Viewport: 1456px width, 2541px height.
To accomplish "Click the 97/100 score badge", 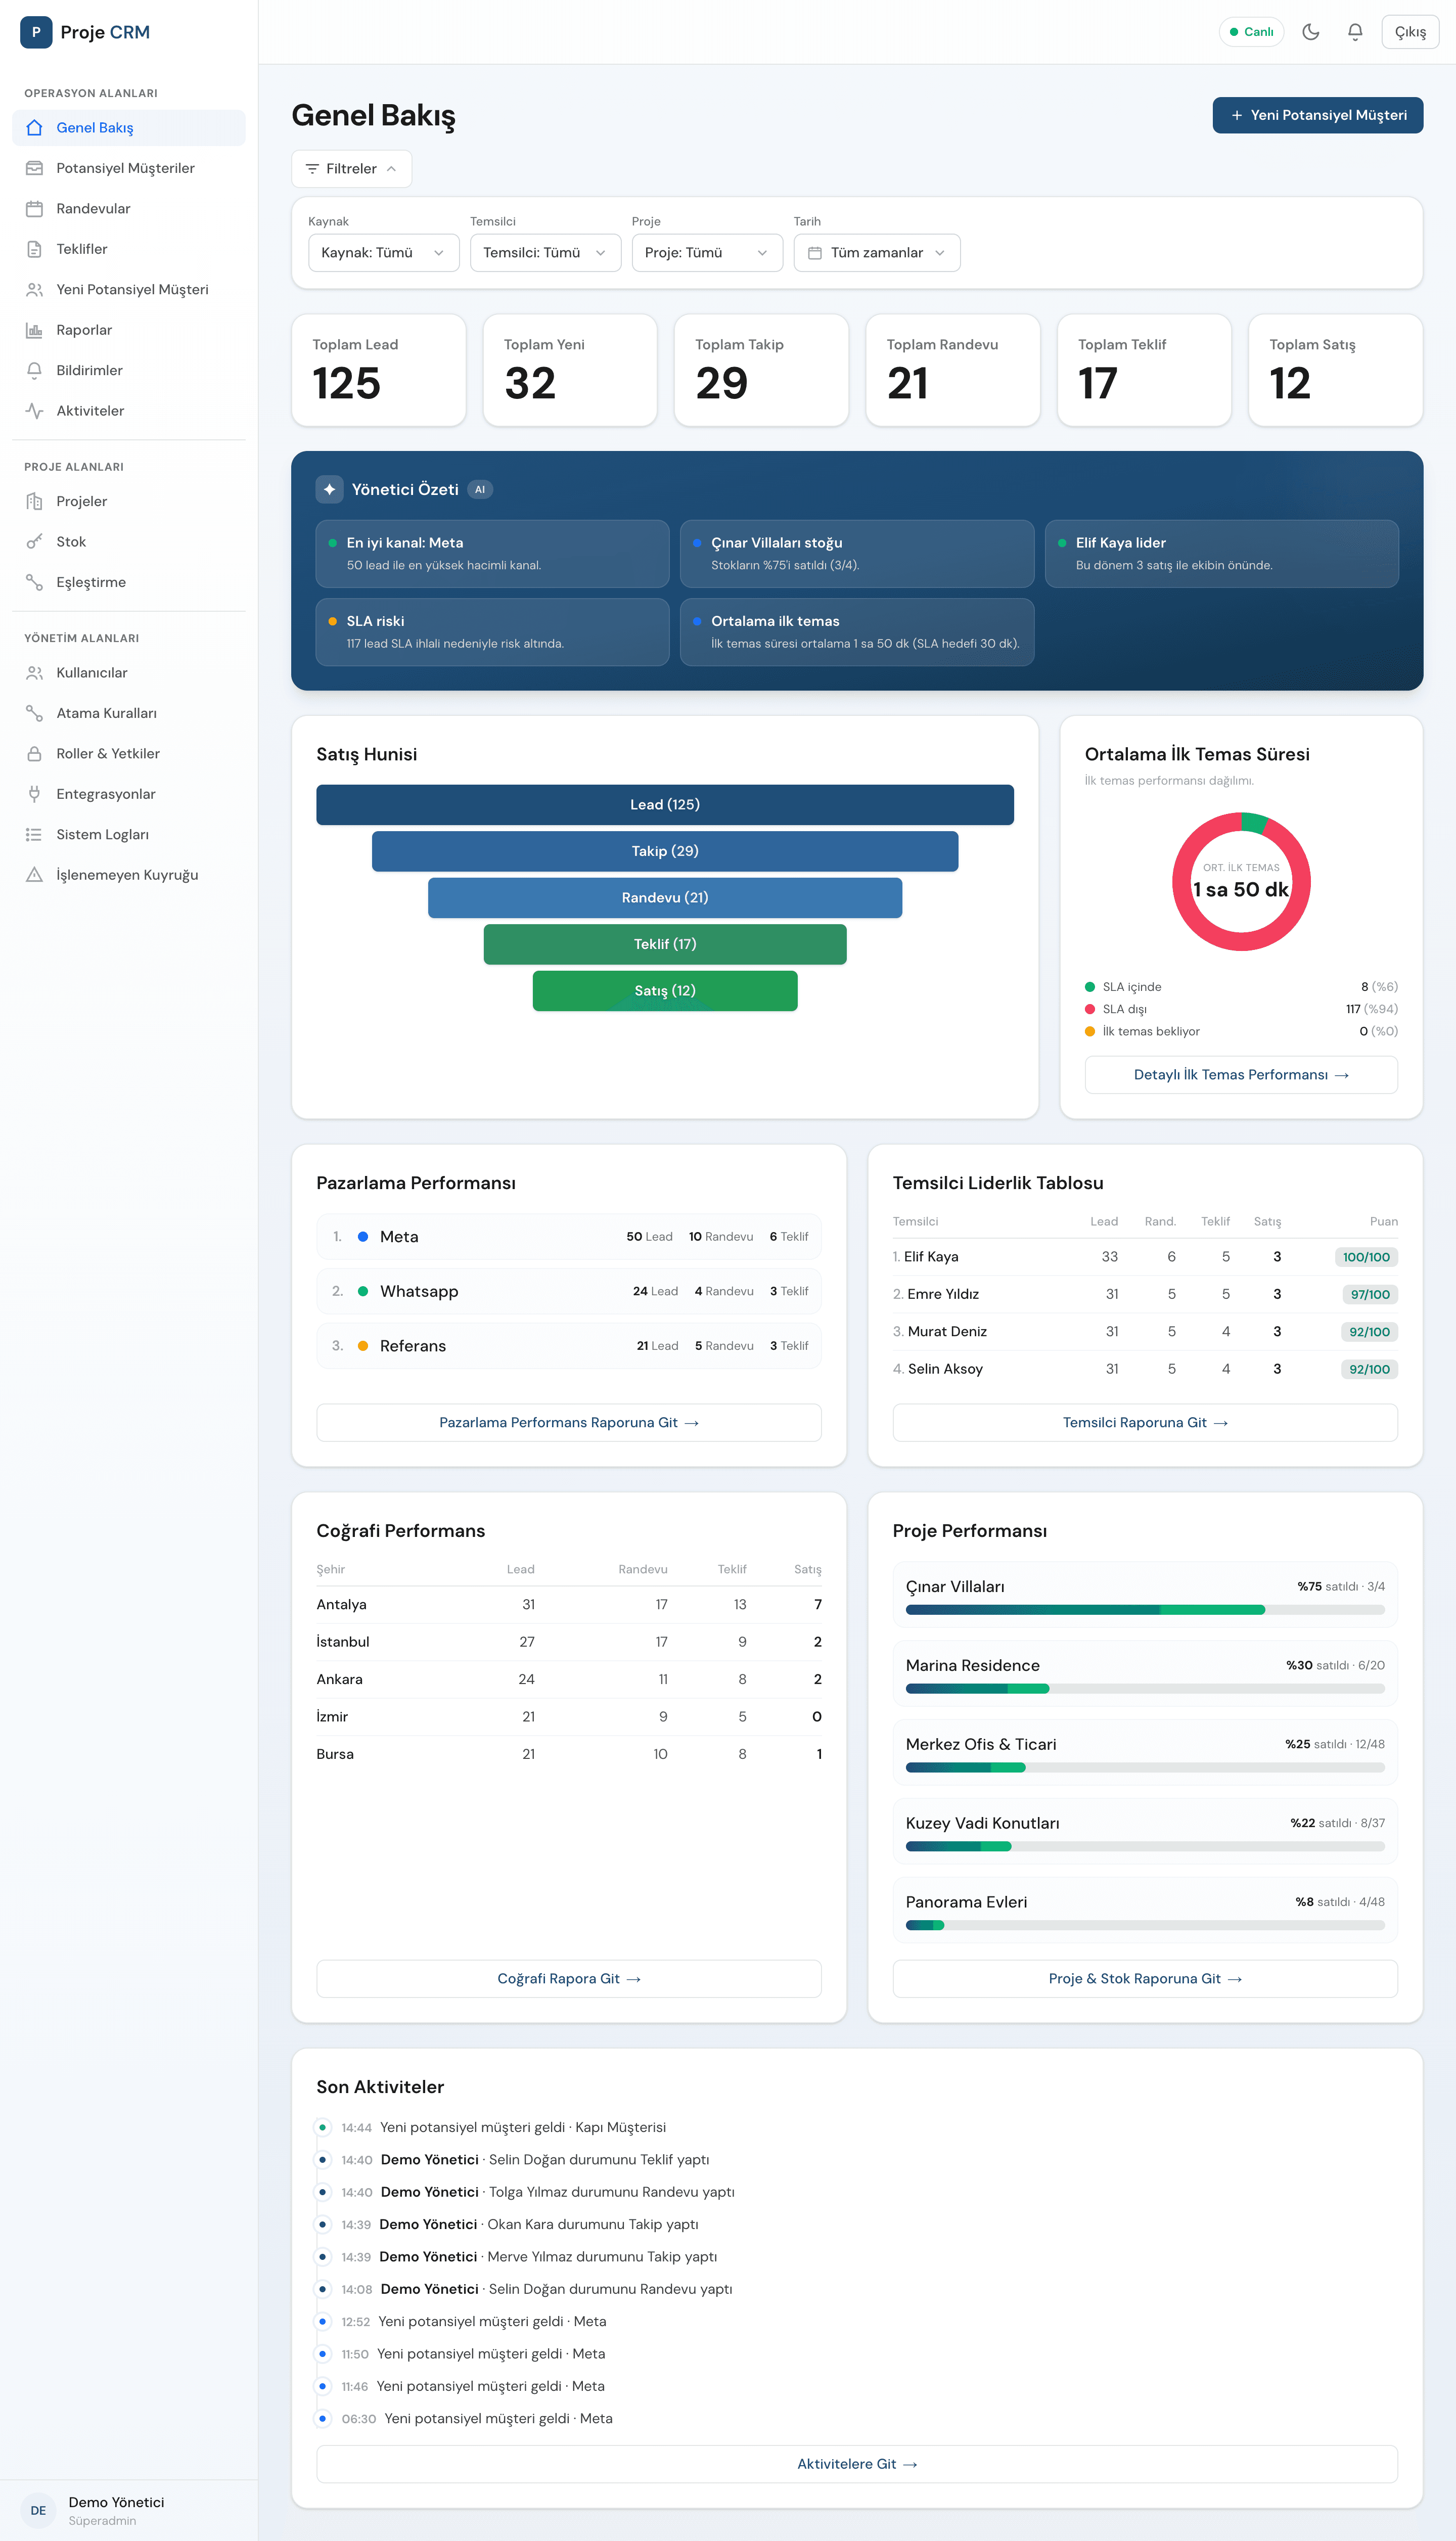I will [1370, 1295].
